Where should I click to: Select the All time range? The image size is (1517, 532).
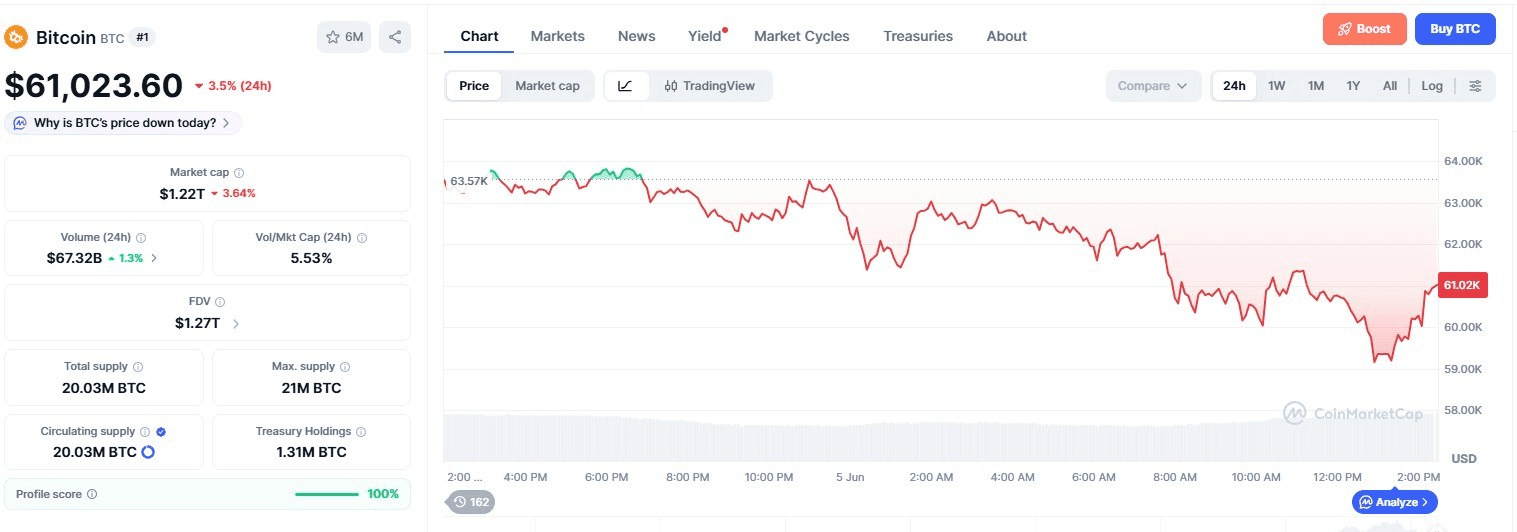click(x=1390, y=86)
